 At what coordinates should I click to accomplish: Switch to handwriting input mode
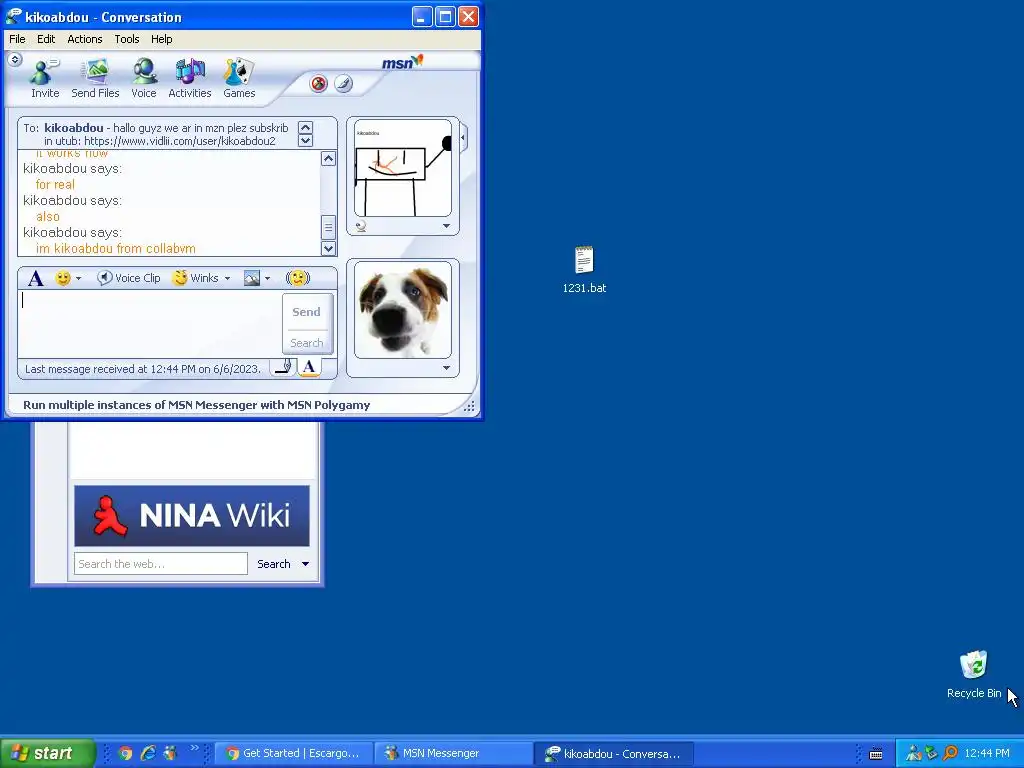point(283,368)
